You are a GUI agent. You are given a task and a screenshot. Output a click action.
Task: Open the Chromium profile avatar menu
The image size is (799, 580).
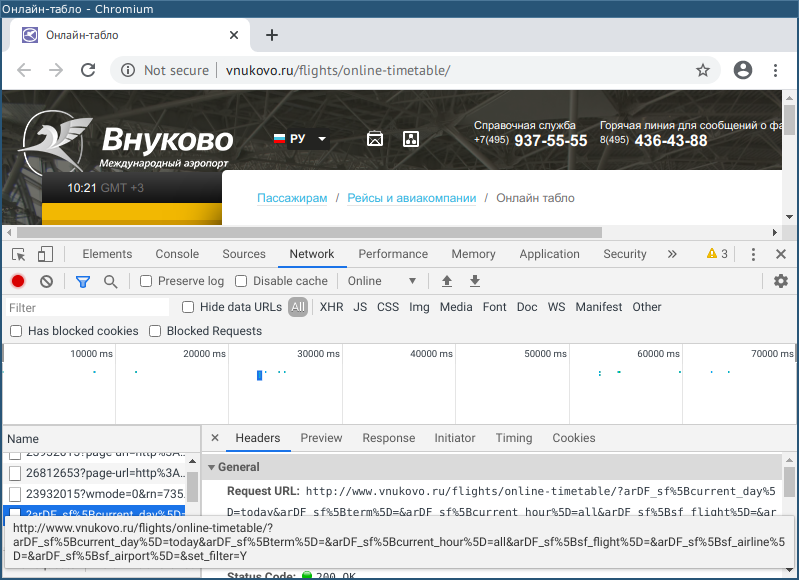[742, 70]
